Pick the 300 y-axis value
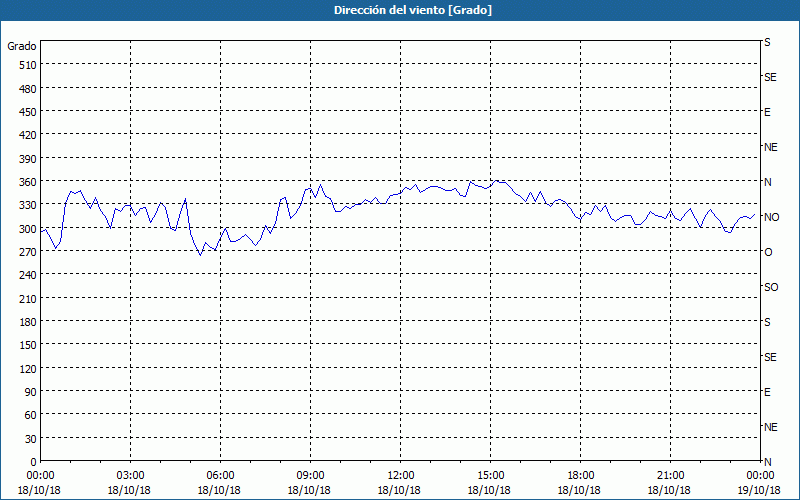Image resolution: width=800 pixels, height=500 pixels. [28, 229]
